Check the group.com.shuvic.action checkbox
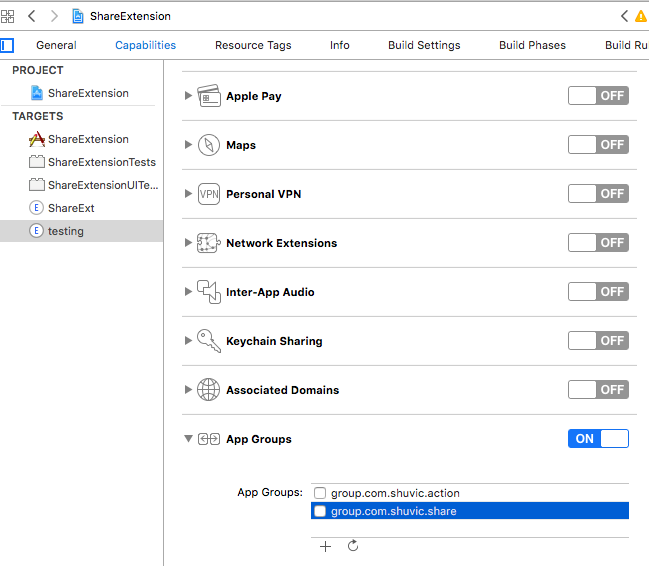Viewport: 649px width, 566px height. pyautogui.click(x=320, y=493)
